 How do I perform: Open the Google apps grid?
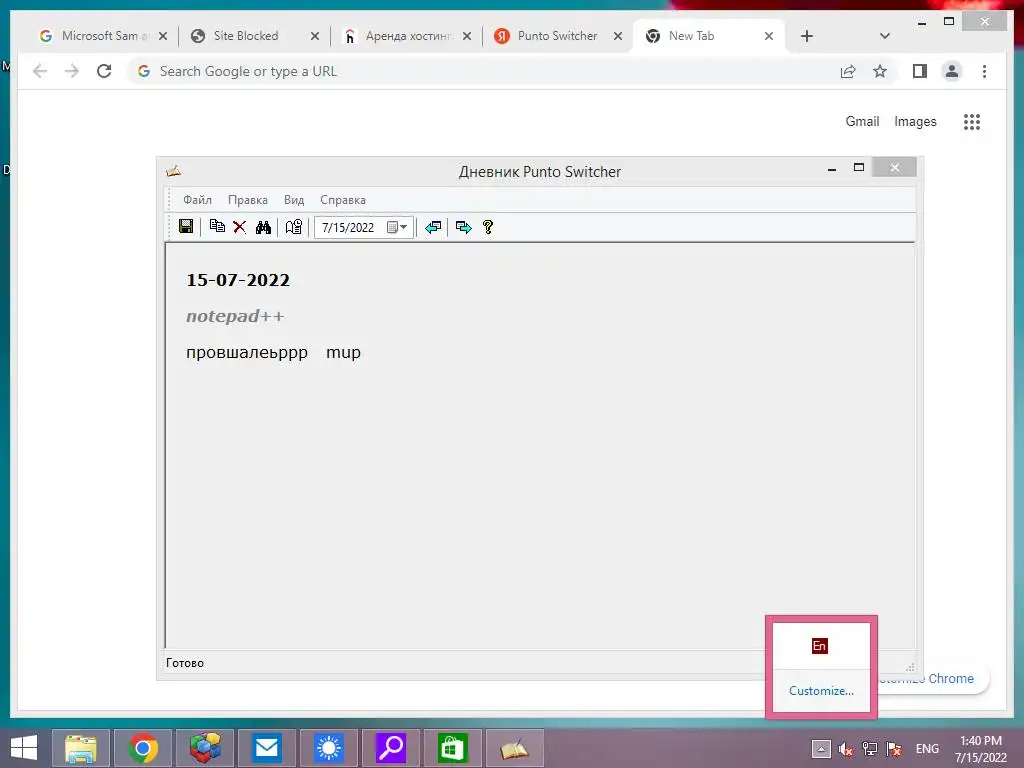(972, 121)
